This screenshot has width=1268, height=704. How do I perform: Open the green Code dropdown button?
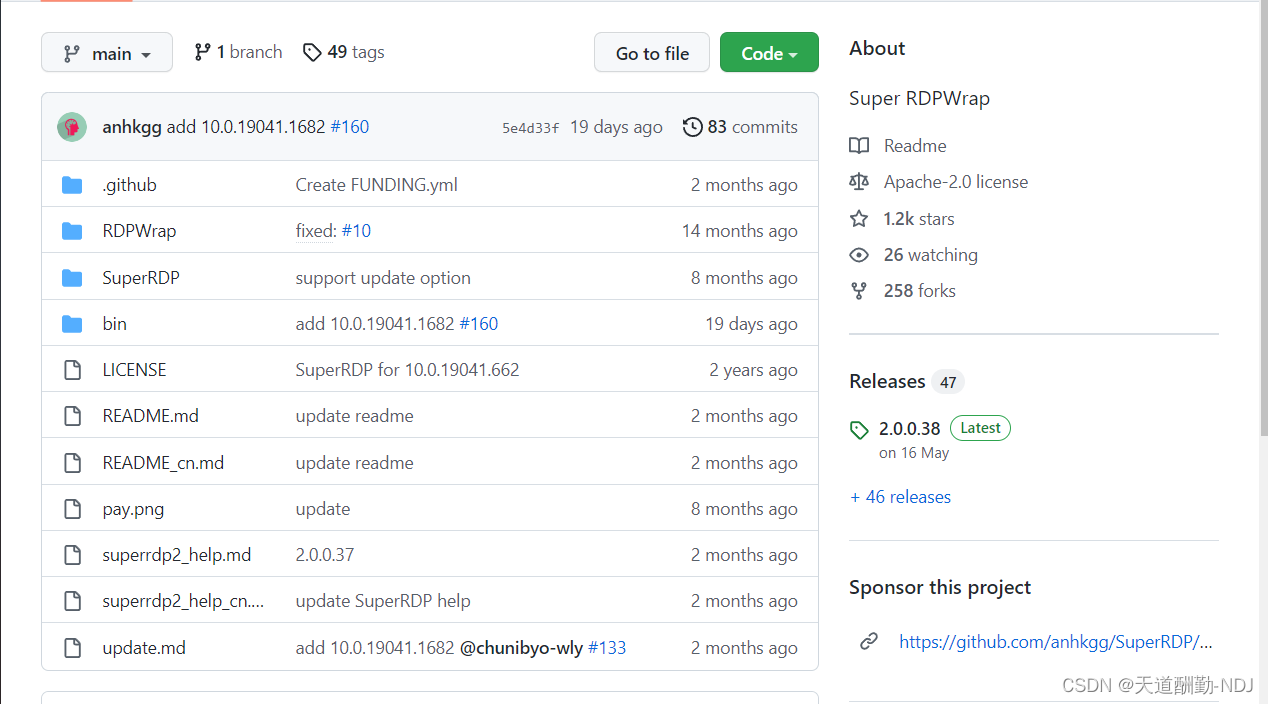coord(769,53)
